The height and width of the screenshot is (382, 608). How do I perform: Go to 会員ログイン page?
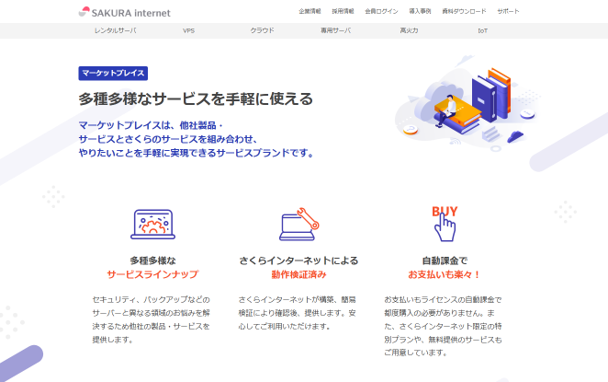pyautogui.click(x=382, y=11)
